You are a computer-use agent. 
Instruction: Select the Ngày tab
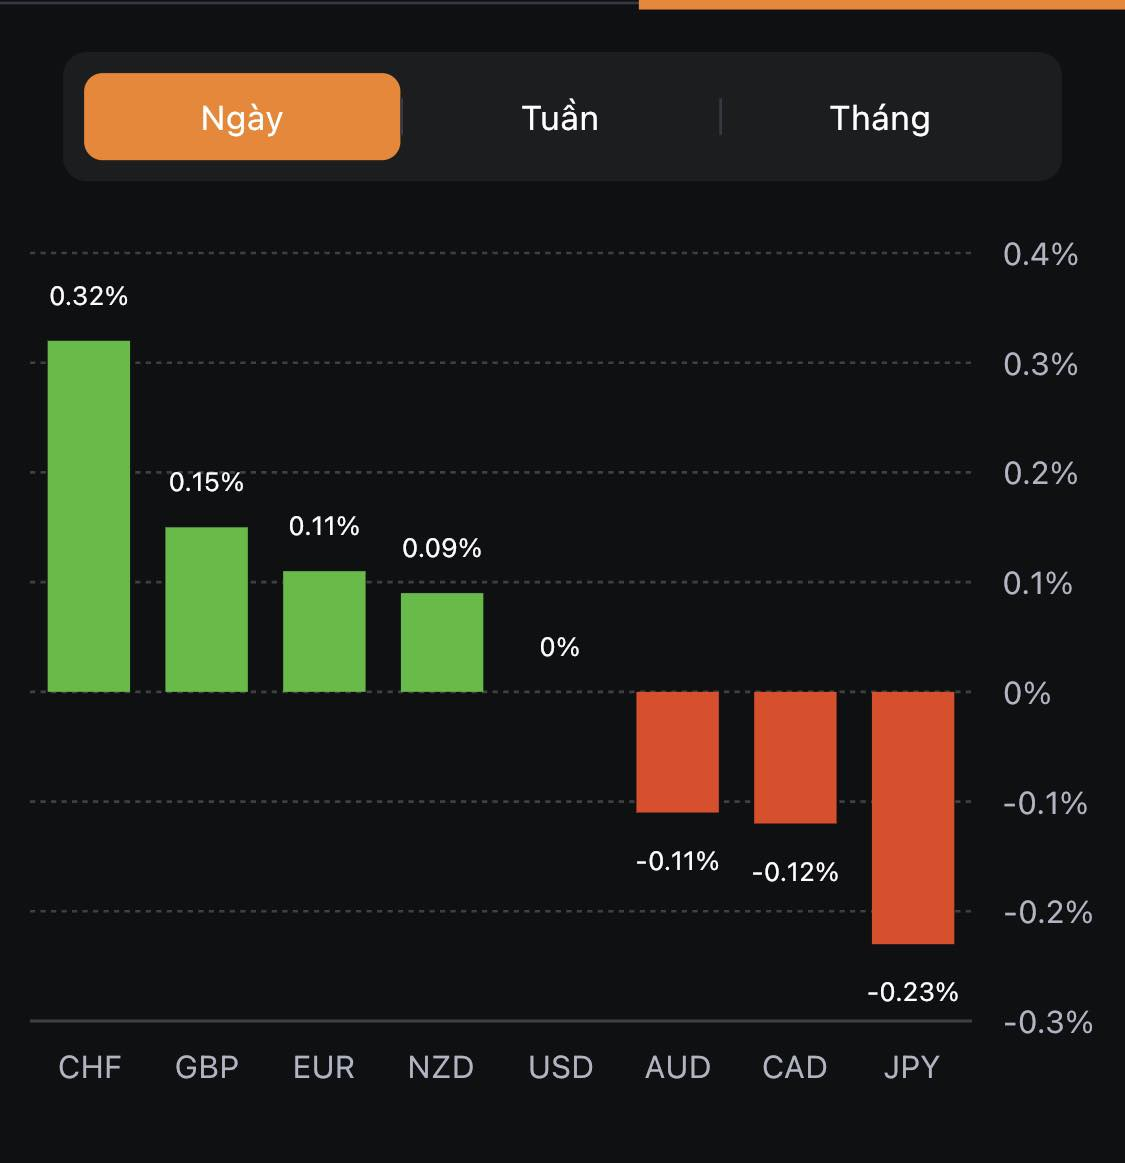tap(242, 117)
